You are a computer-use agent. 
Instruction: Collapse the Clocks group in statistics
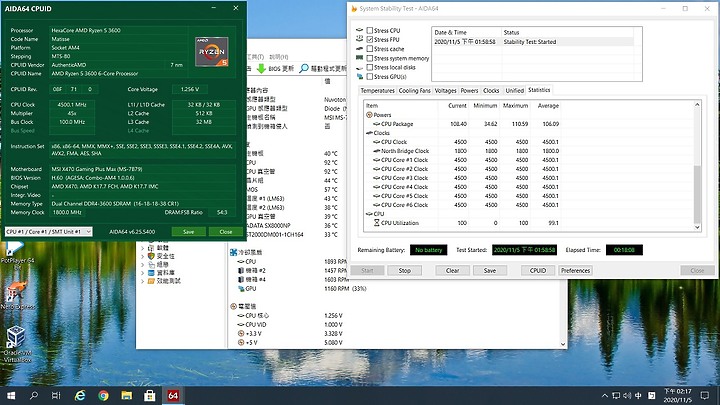[x=369, y=133]
